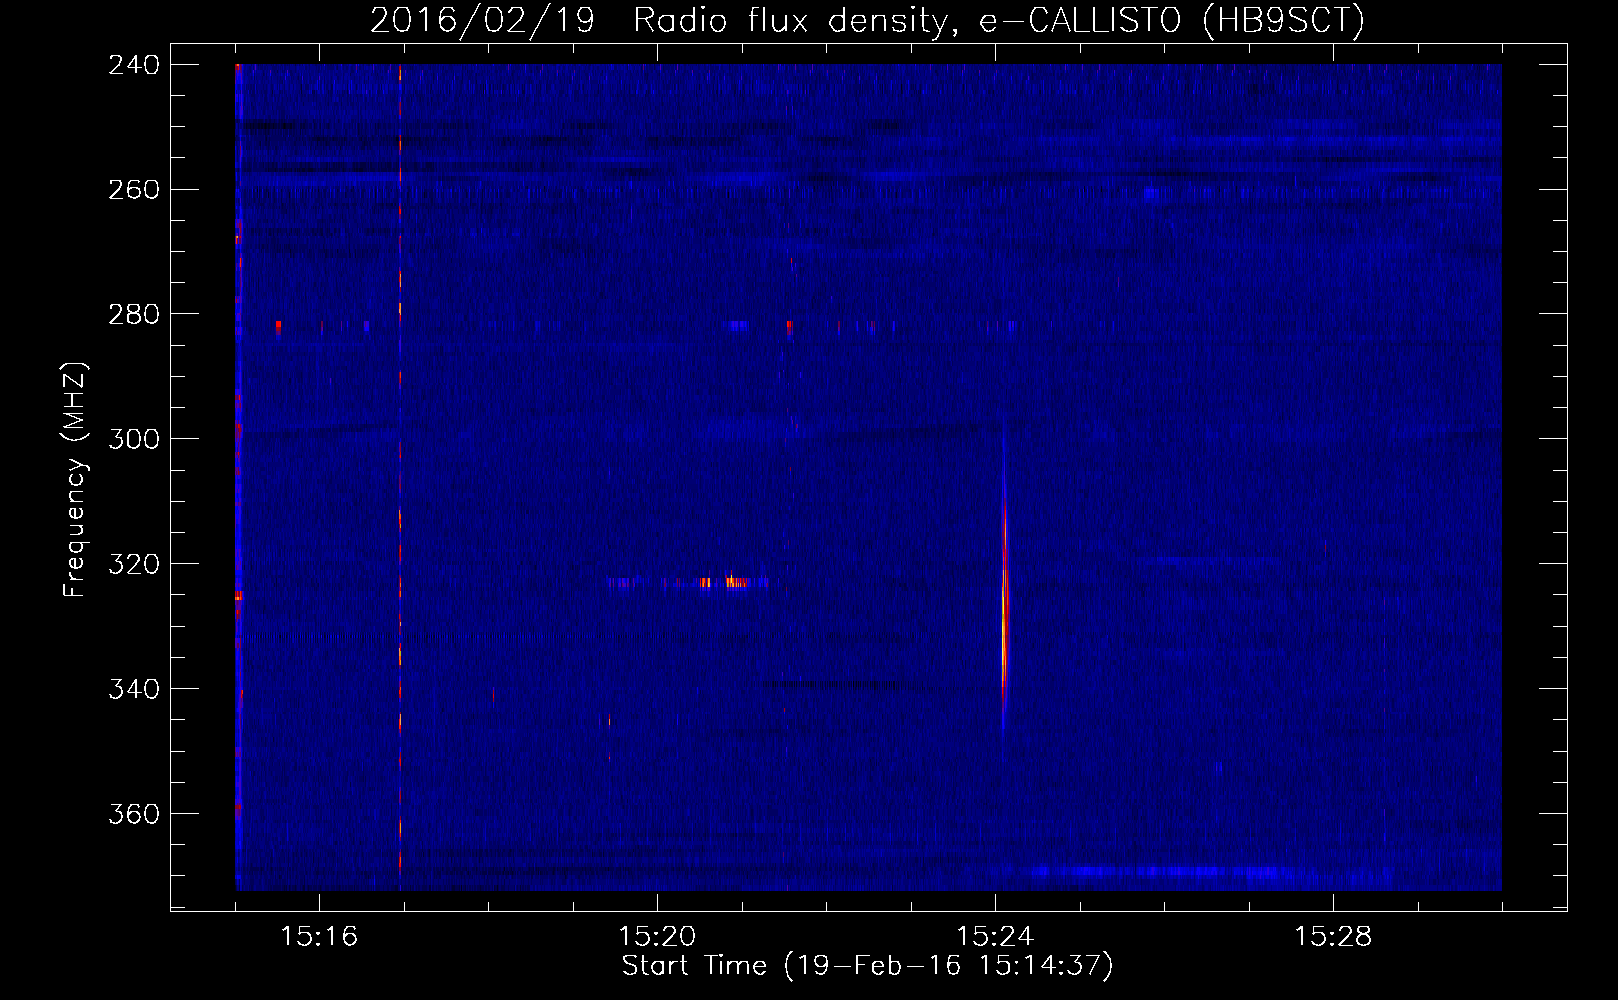Click the 15:28 time tick label
This screenshot has height=1000, width=1618.
(1333, 937)
